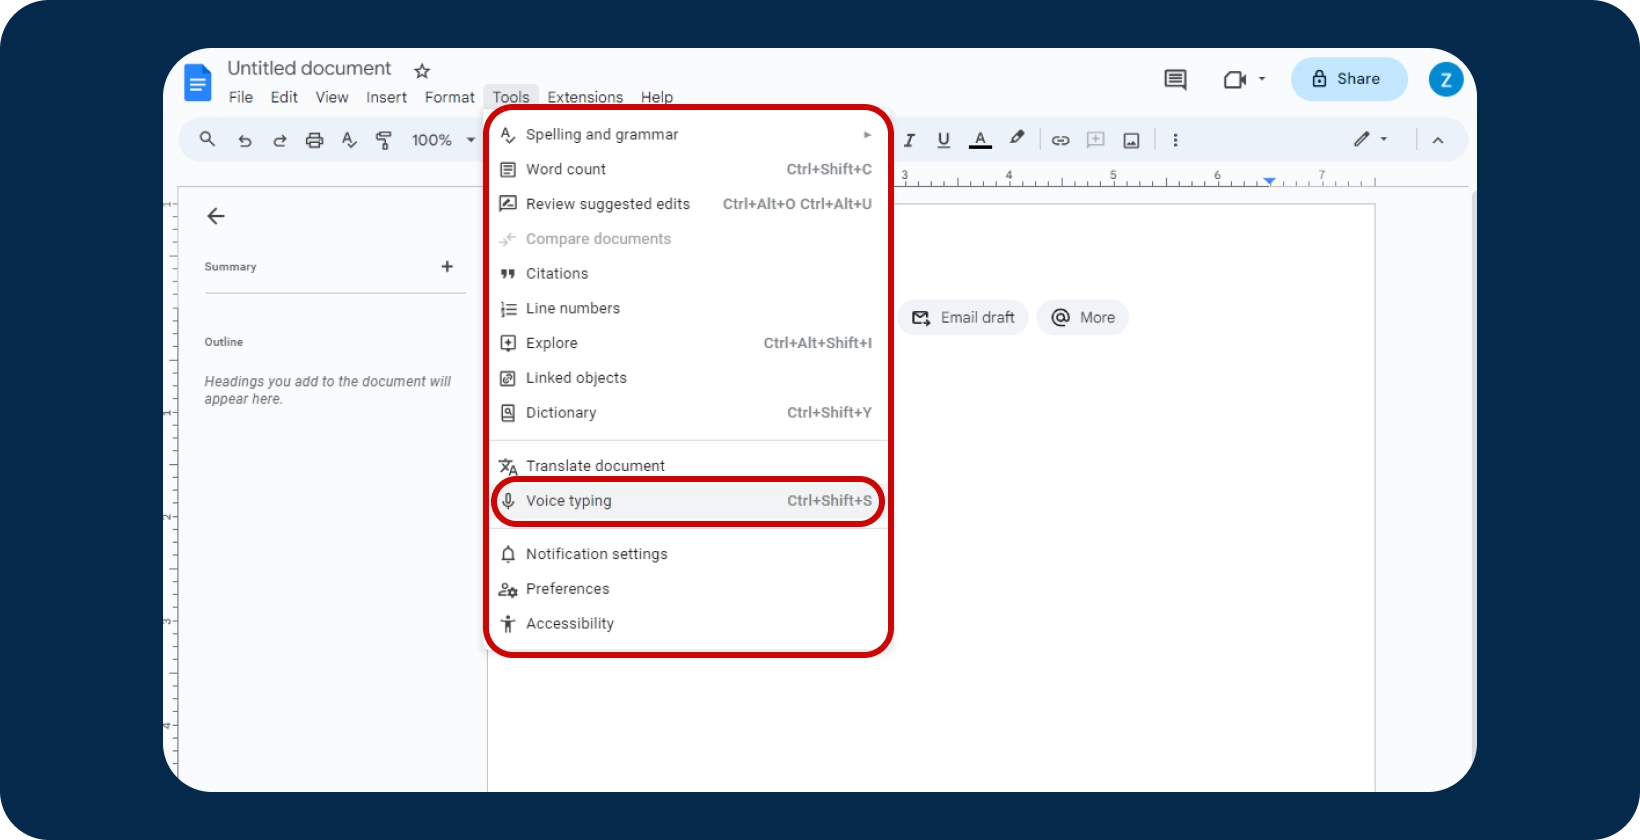Insert an image from toolbar
The width and height of the screenshot is (1640, 840).
pos(1131,140)
